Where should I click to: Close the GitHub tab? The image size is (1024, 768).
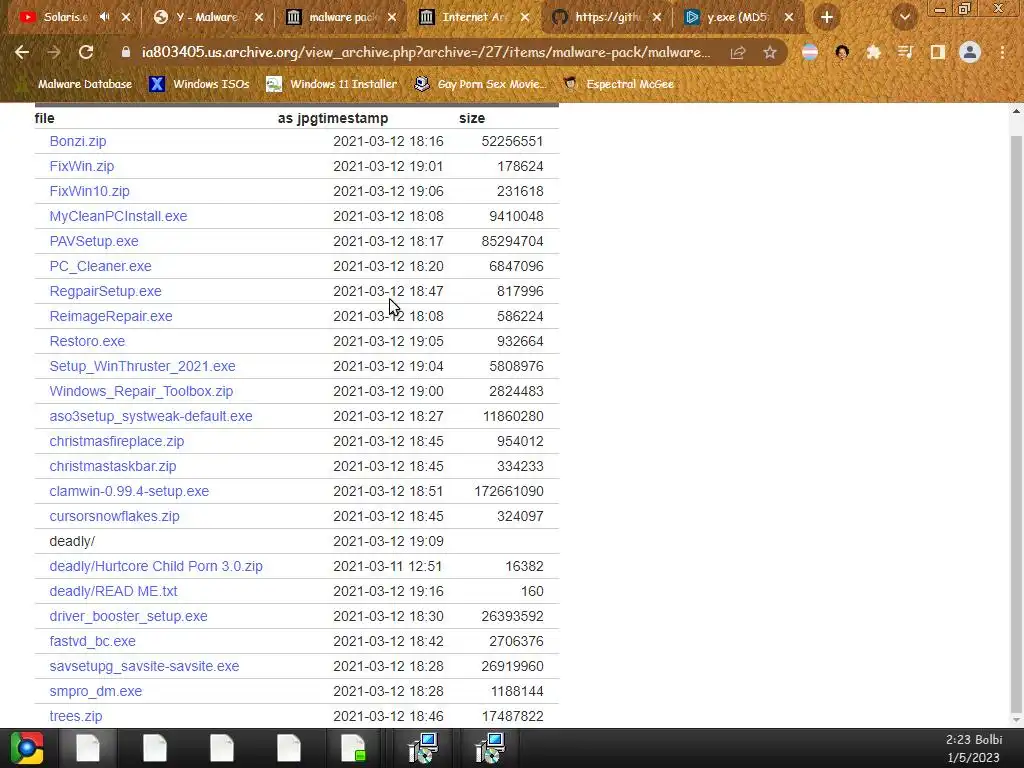pos(657,17)
